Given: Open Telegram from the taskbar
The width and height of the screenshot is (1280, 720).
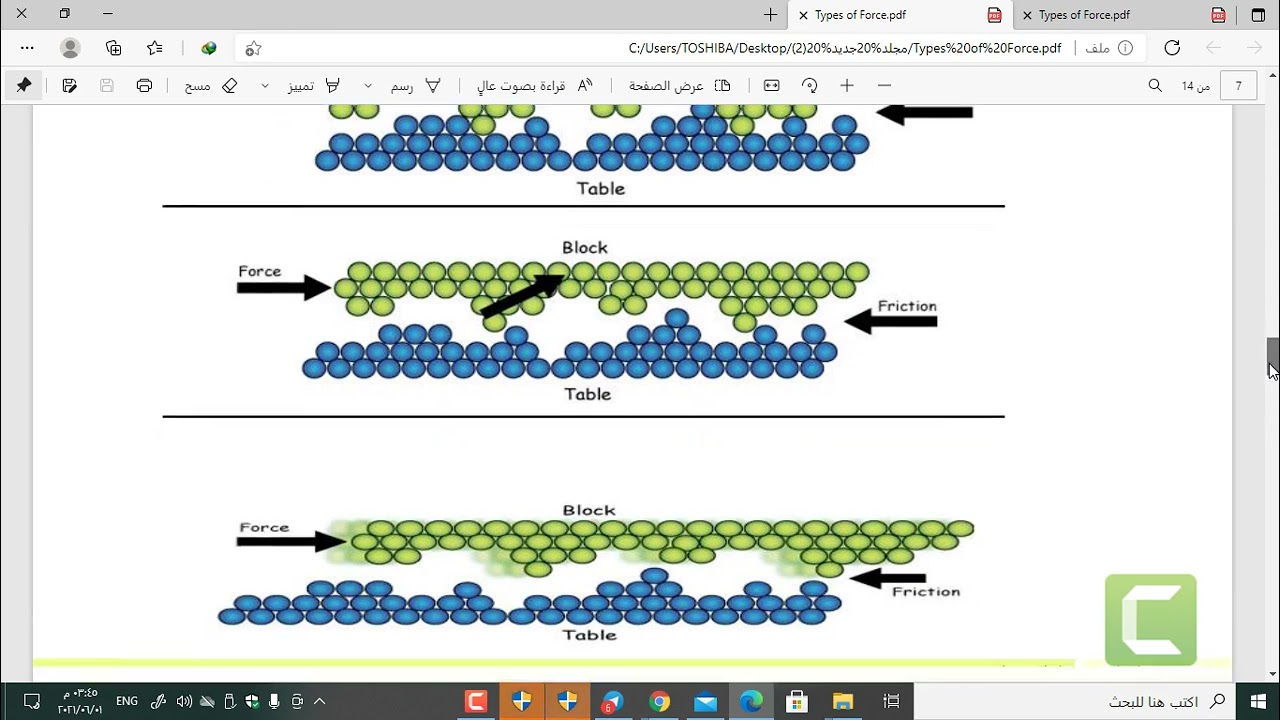Looking at the screenshot, I should 613,701.
